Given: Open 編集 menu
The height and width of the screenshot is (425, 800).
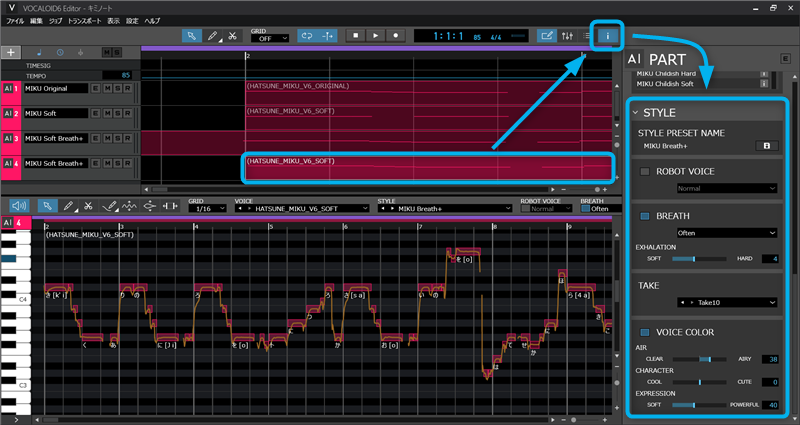Looking at the screenshot, I should click(x=36, y=21).
